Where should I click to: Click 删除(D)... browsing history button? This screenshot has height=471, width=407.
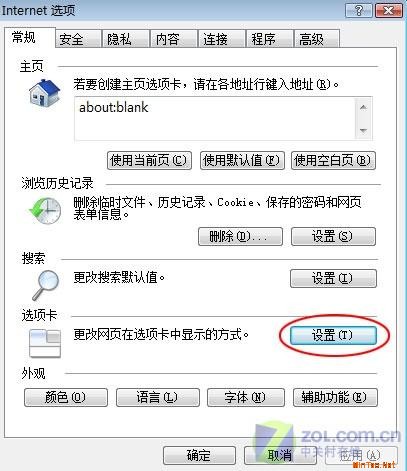240,237
